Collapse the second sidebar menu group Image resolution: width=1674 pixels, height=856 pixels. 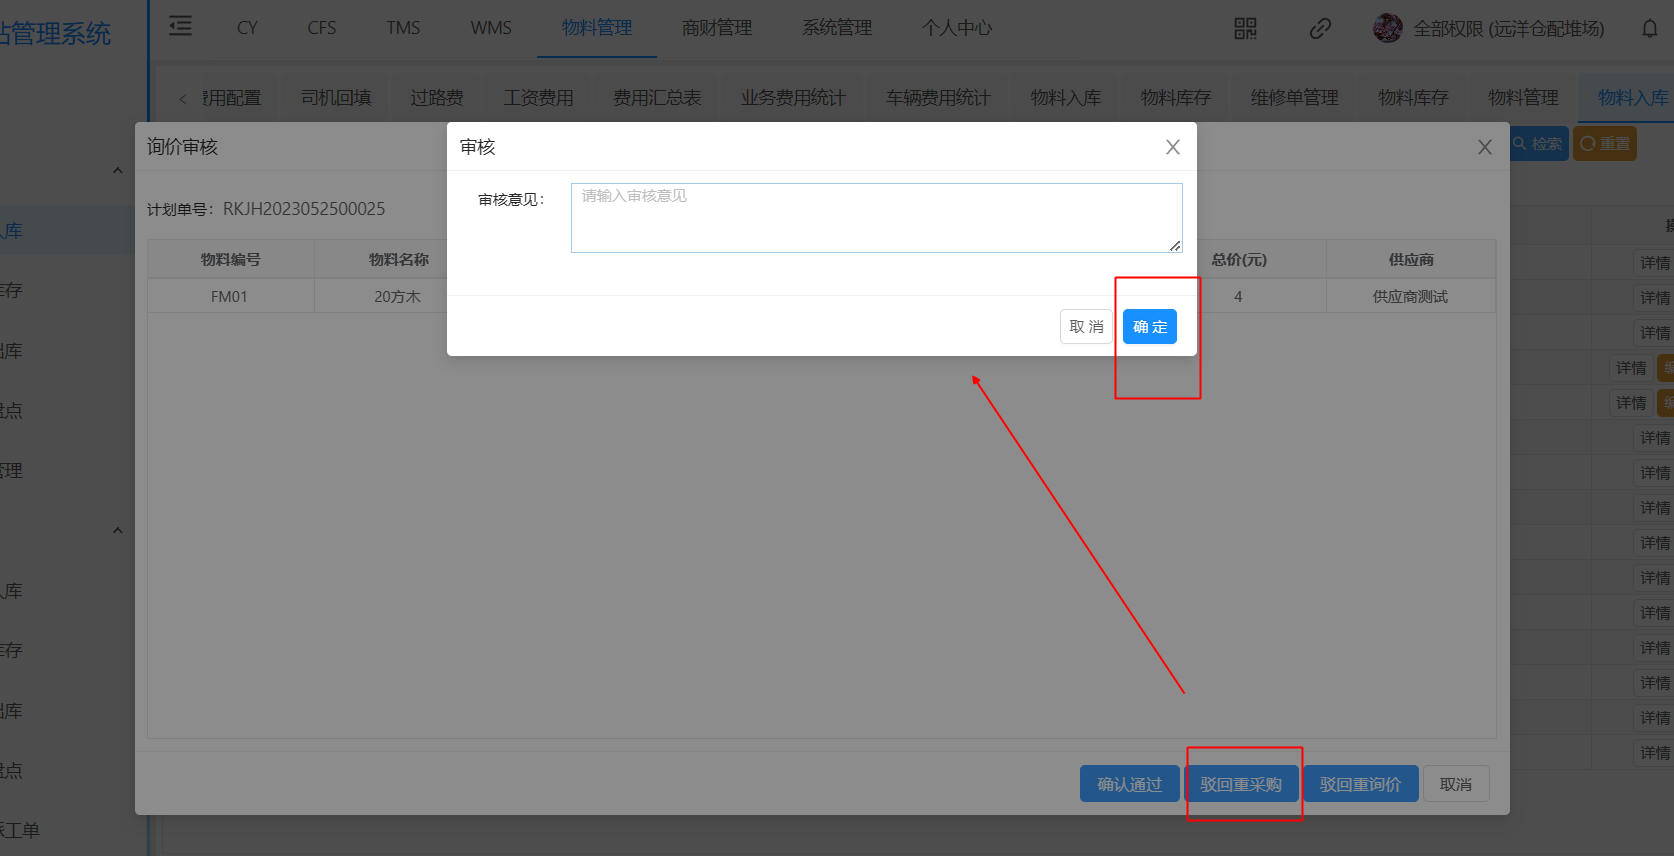pyautogui.click(x=118, y=531)
